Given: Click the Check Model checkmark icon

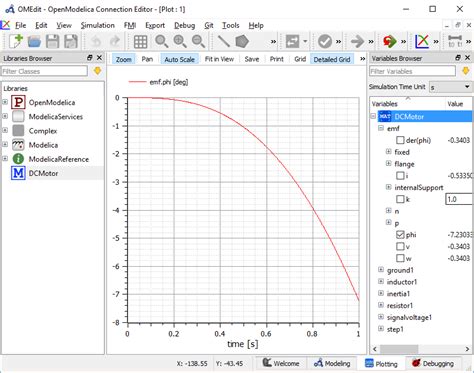Looking at the screenshot, I should [x=325, y=42].
